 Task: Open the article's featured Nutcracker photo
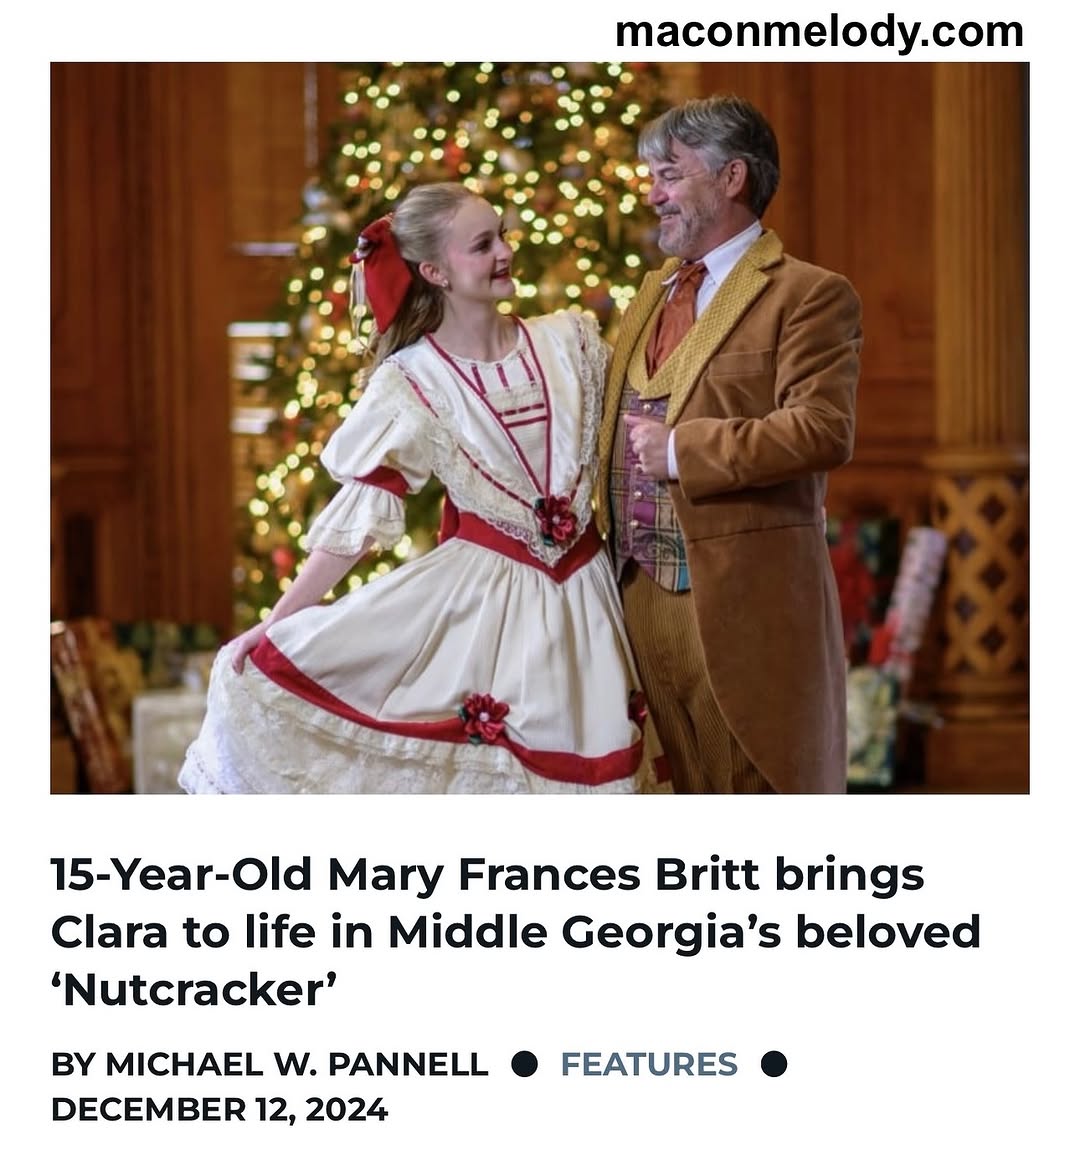tap(540, 428)
